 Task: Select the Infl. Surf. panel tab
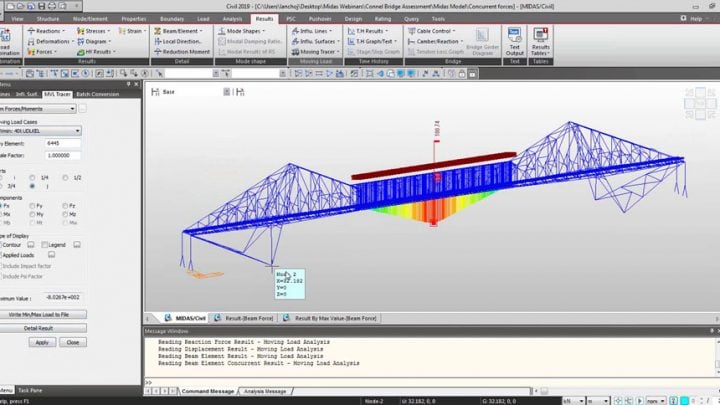pos(27,94)
